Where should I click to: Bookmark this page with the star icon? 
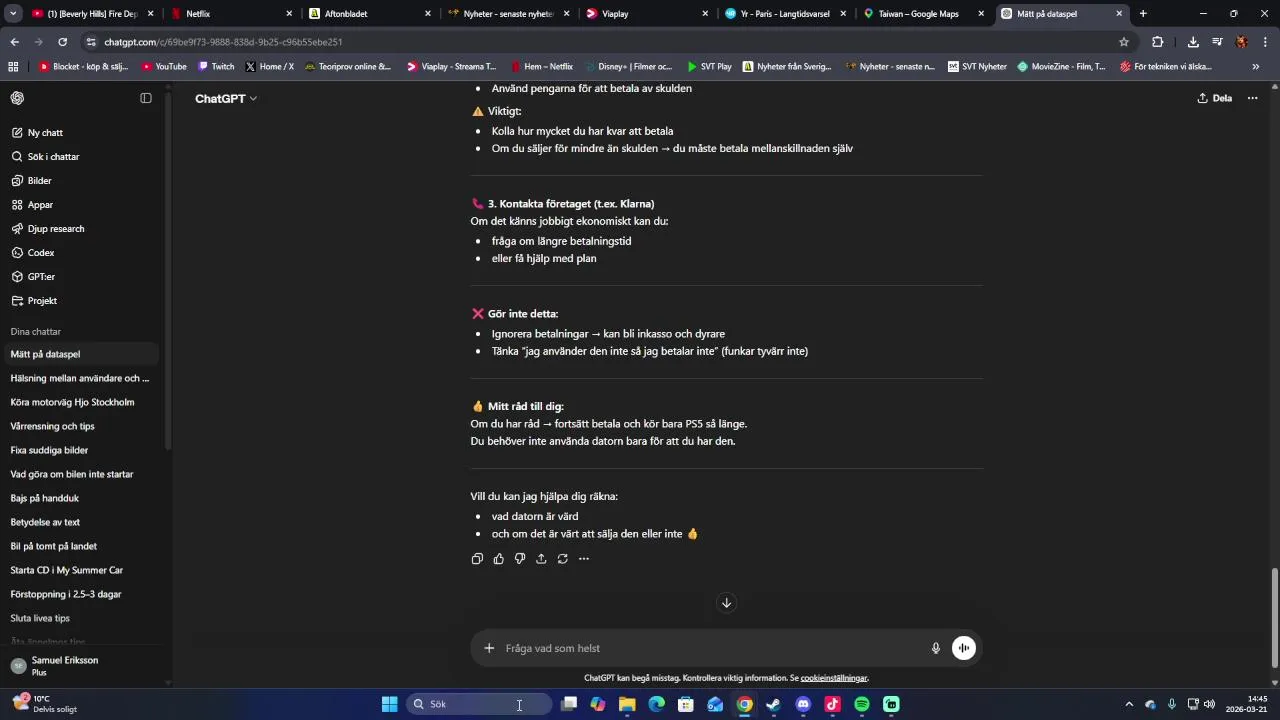(x=1124, y=42)
